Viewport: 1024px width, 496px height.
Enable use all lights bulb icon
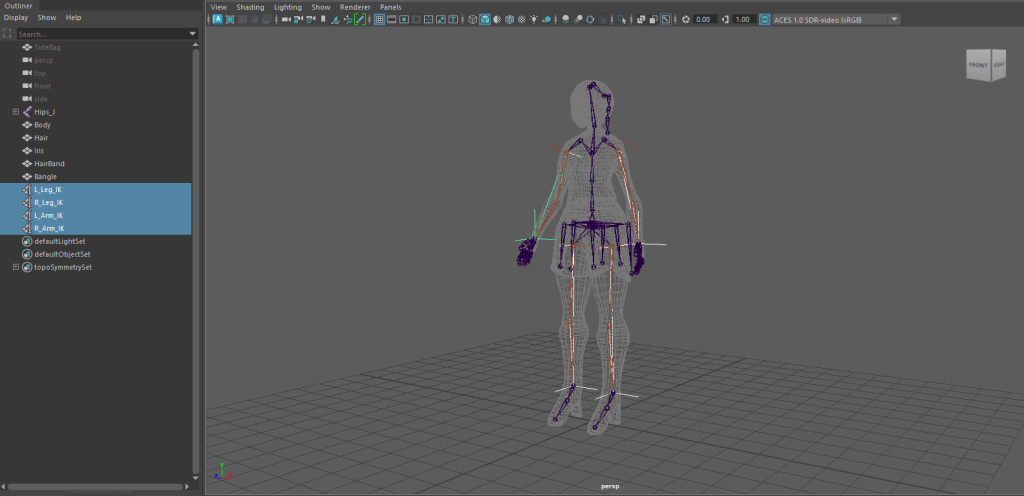coord(534,19)
